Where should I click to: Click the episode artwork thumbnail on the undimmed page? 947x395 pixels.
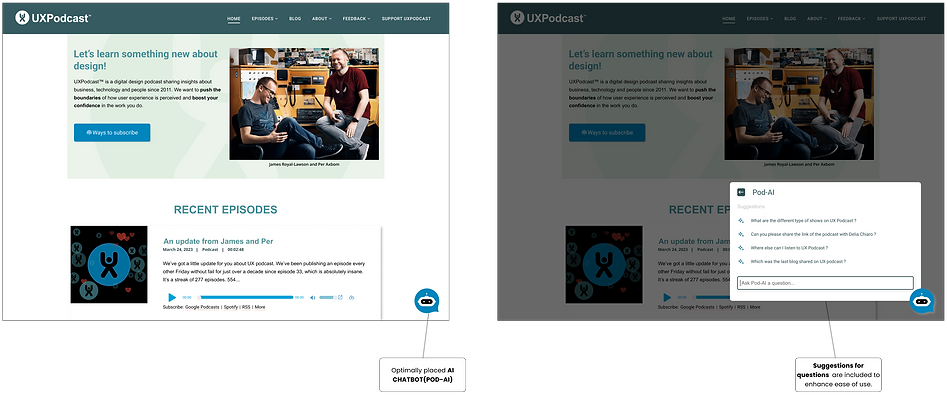109,265
